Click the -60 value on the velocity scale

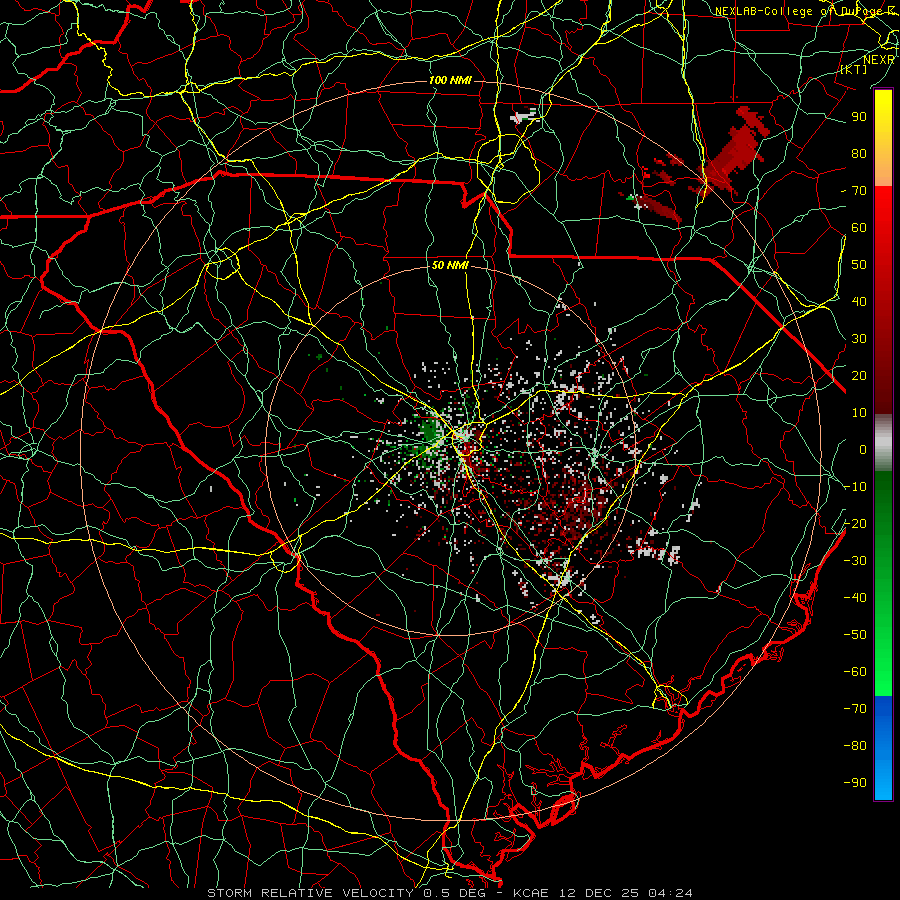pos(855,672)
